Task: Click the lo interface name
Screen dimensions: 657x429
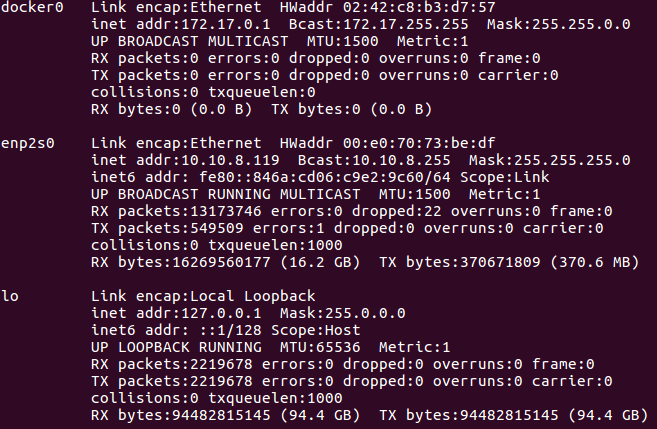Action: 10,296
